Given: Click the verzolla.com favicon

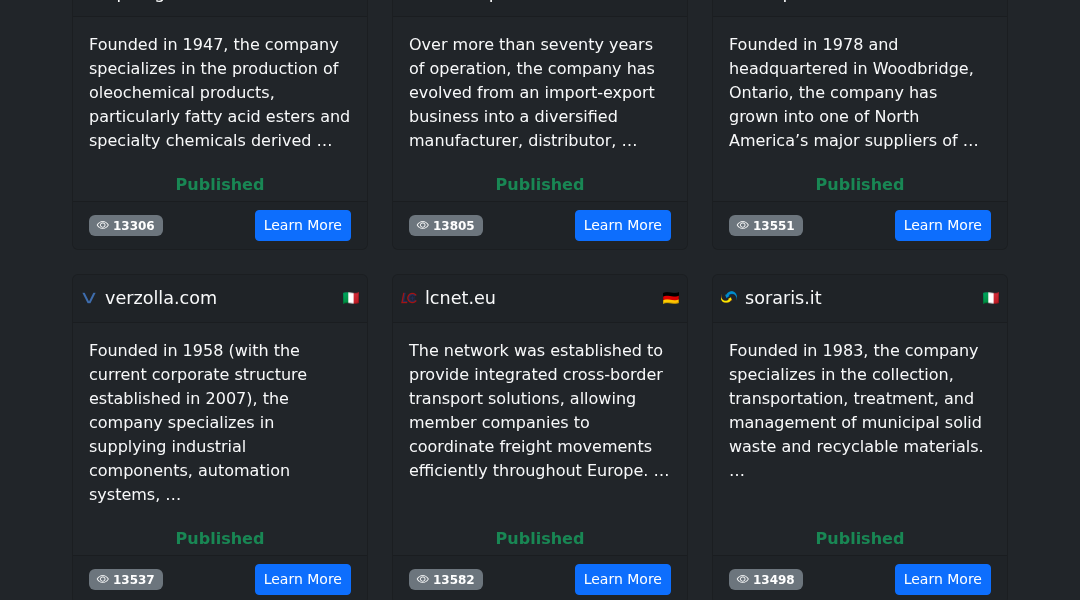Looking at the screenshot, I should click(x=89, y=298).
